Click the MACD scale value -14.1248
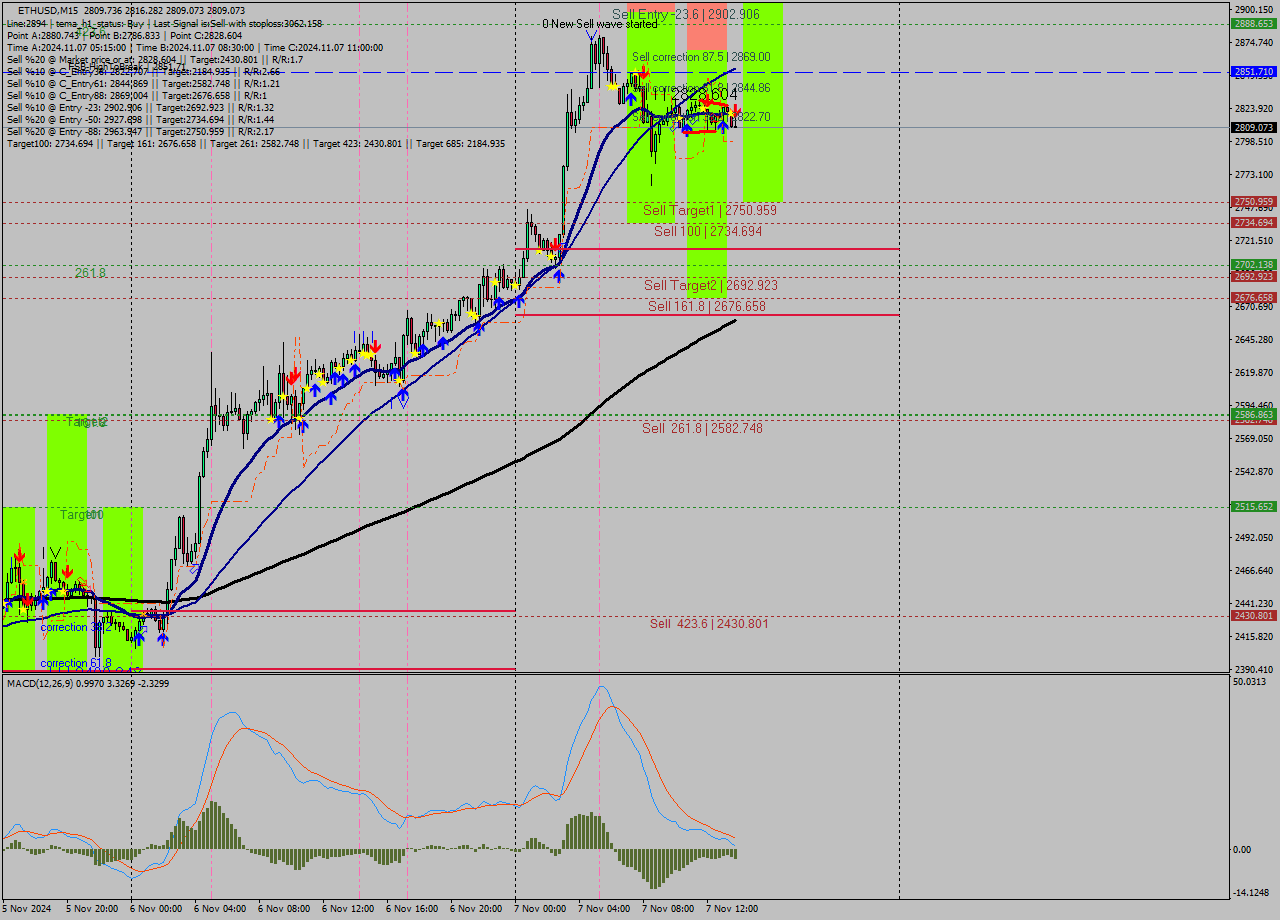The image size is (1280, 920). point(1252,894)
